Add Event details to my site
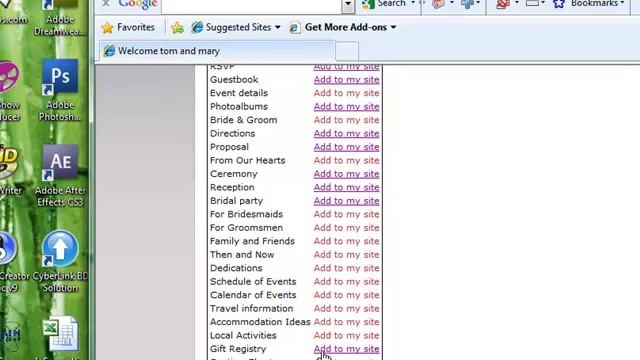This screenshot has height=360, width=640. pos(347,93)
